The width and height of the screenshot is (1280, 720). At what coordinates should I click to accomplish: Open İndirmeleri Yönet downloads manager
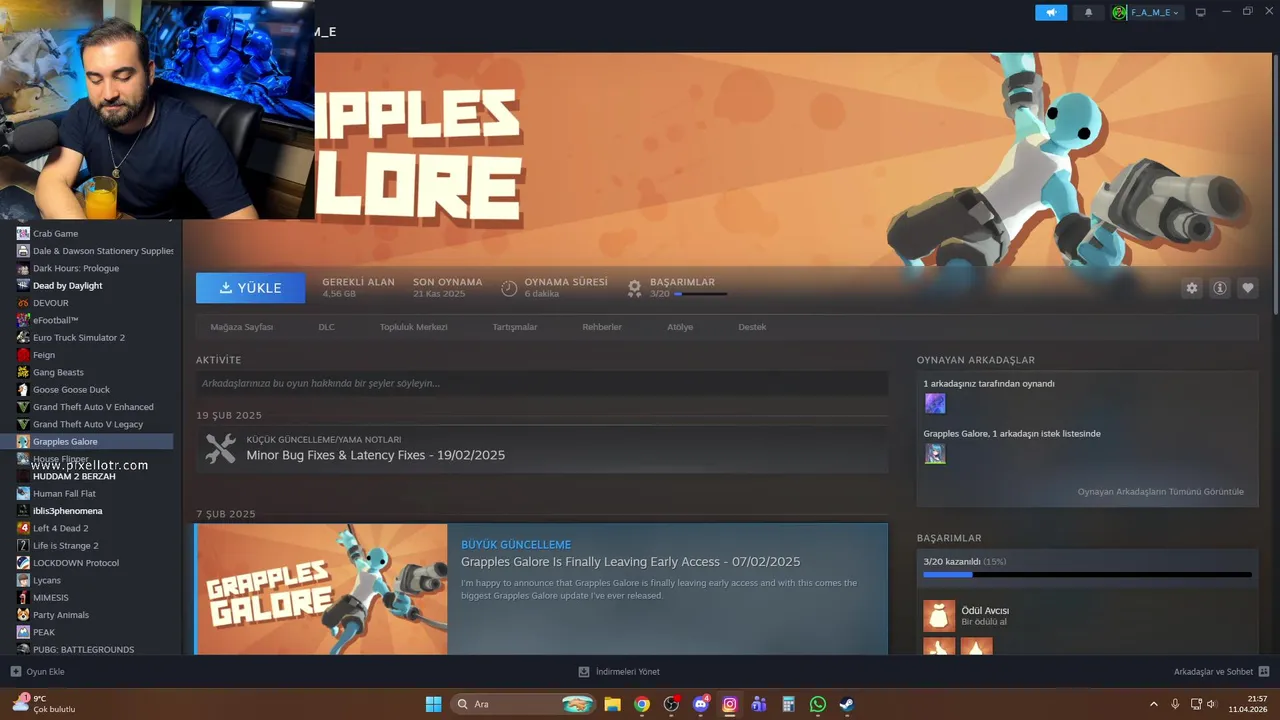point(619,672)
